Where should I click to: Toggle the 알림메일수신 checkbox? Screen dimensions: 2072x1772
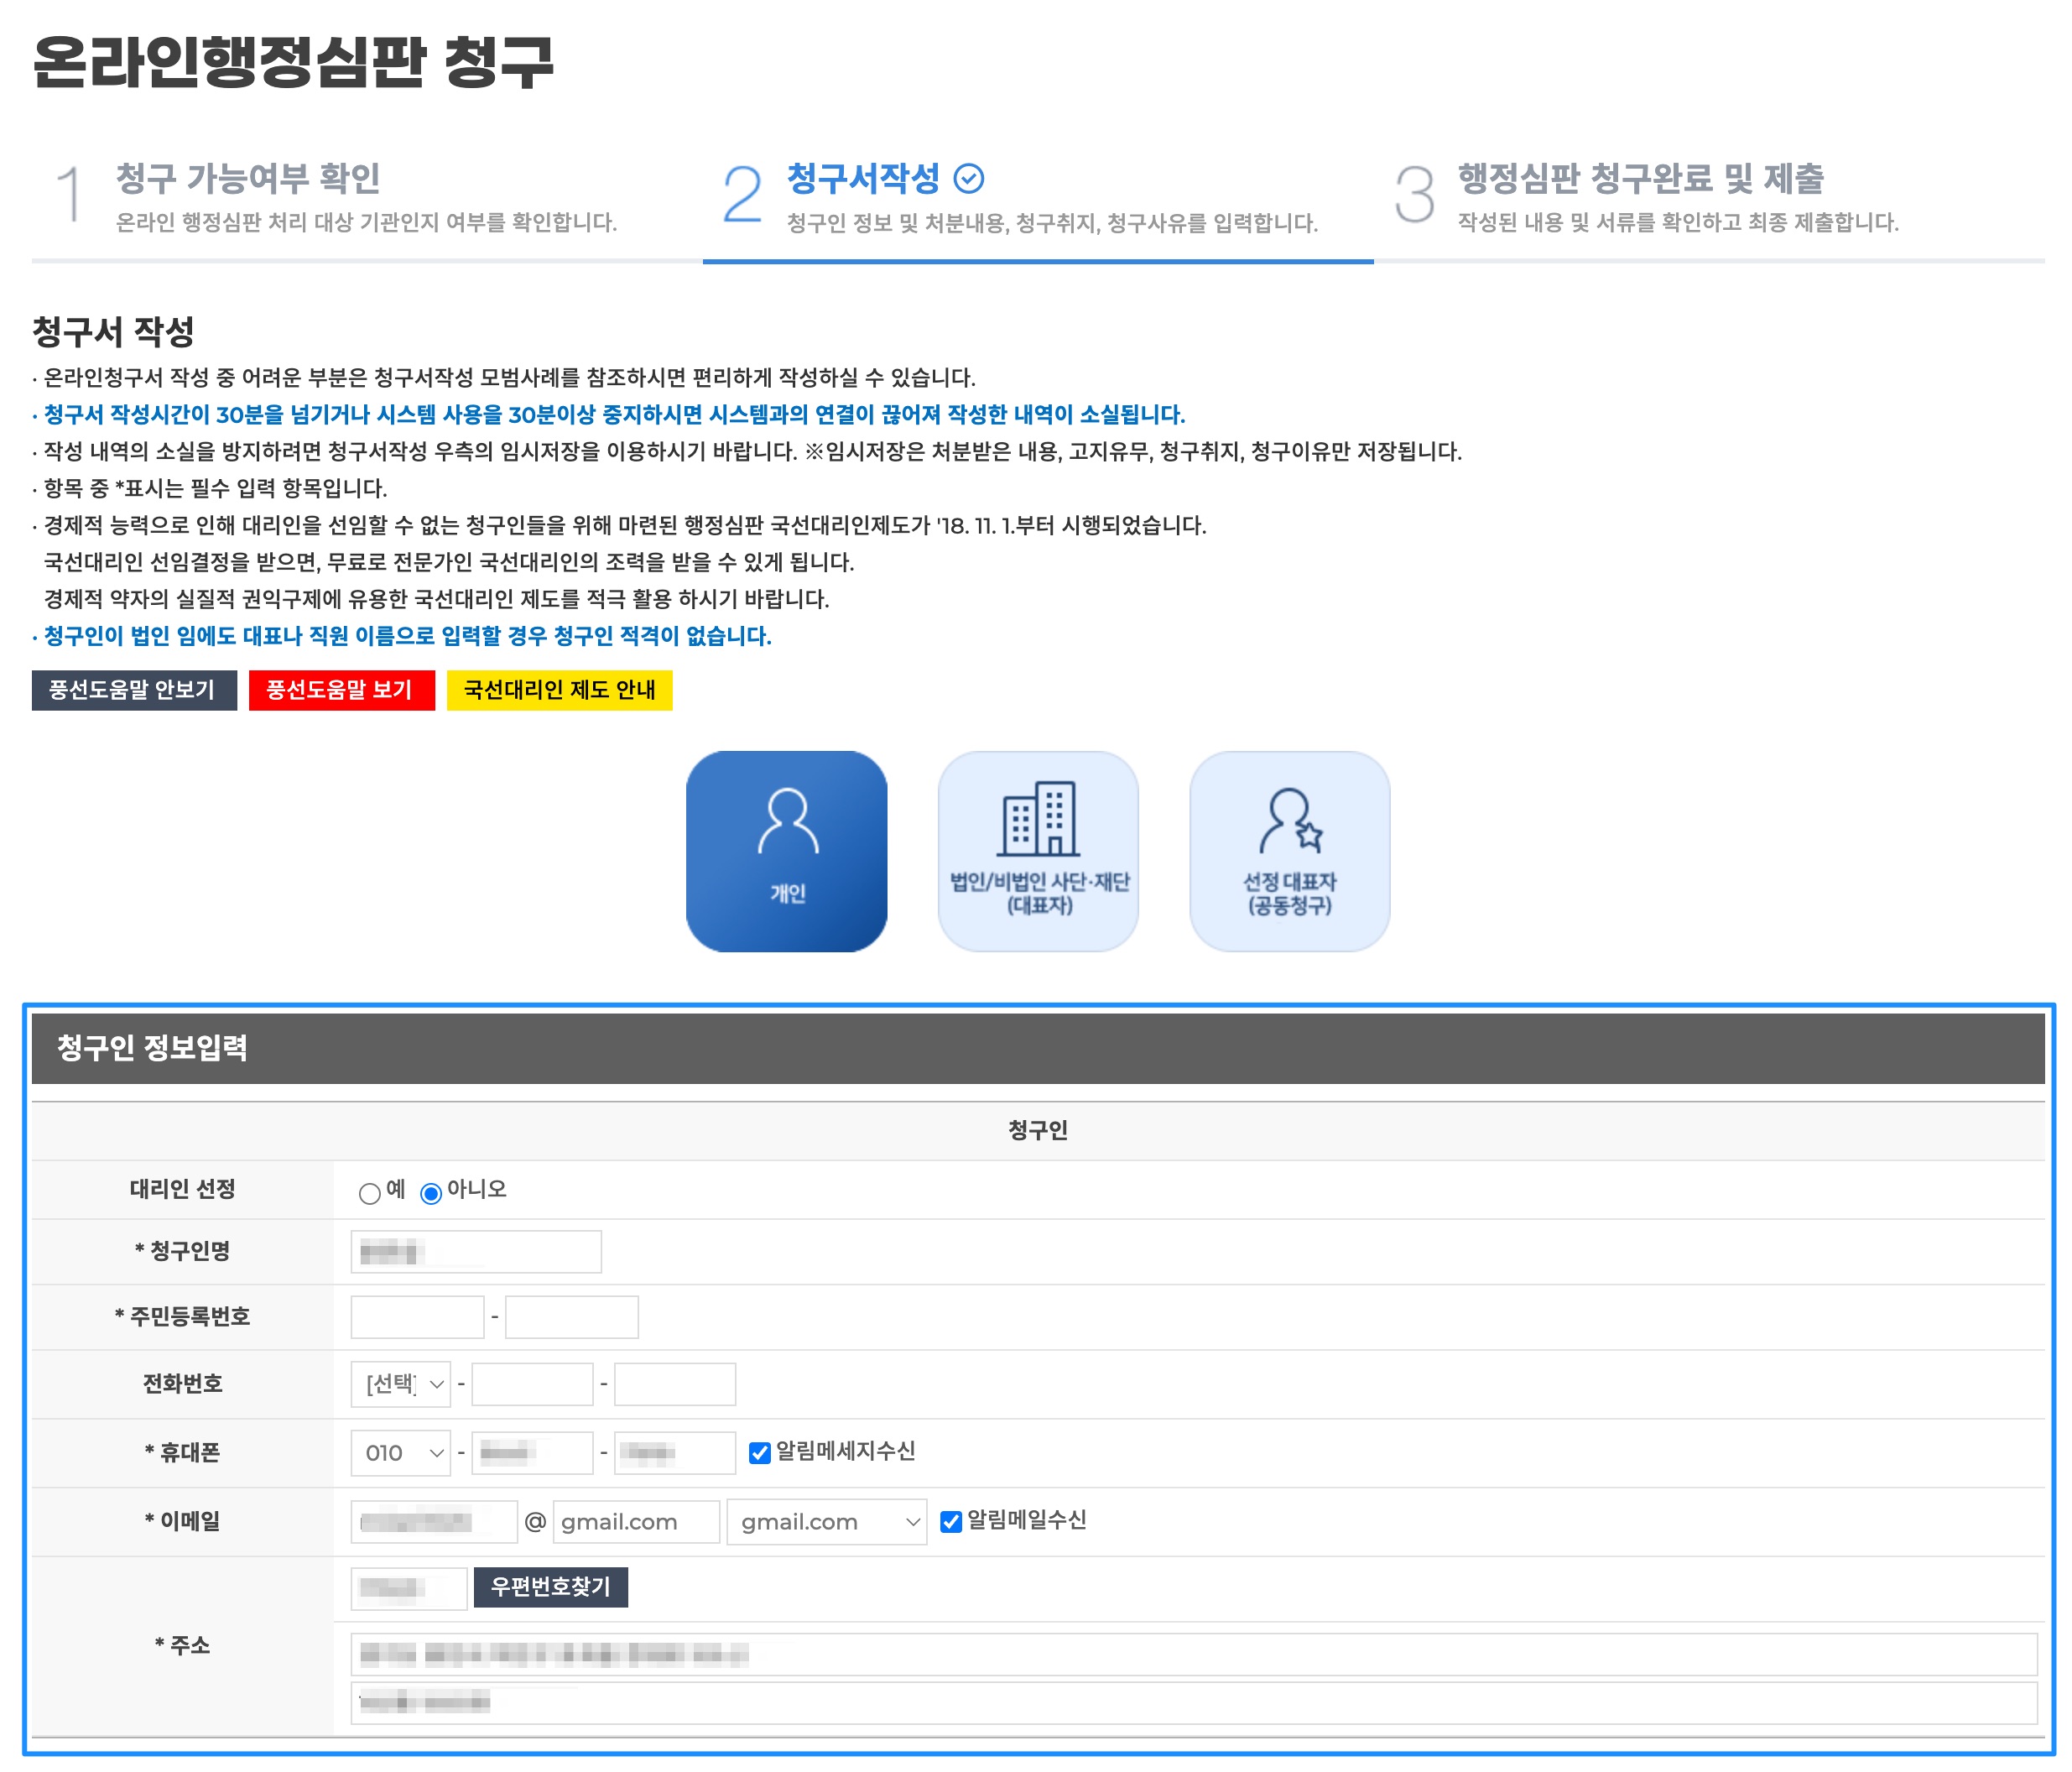click(951, 1521)
